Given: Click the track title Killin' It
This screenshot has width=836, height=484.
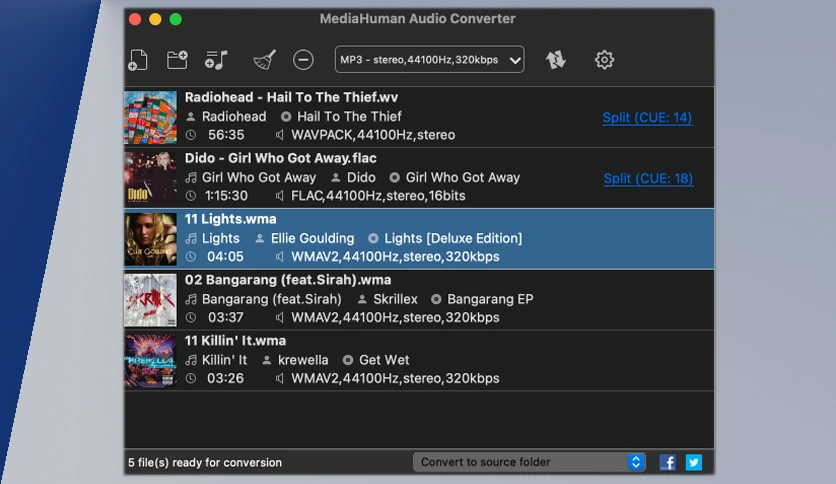Looking at the screenshot, I should coord(224,360).
